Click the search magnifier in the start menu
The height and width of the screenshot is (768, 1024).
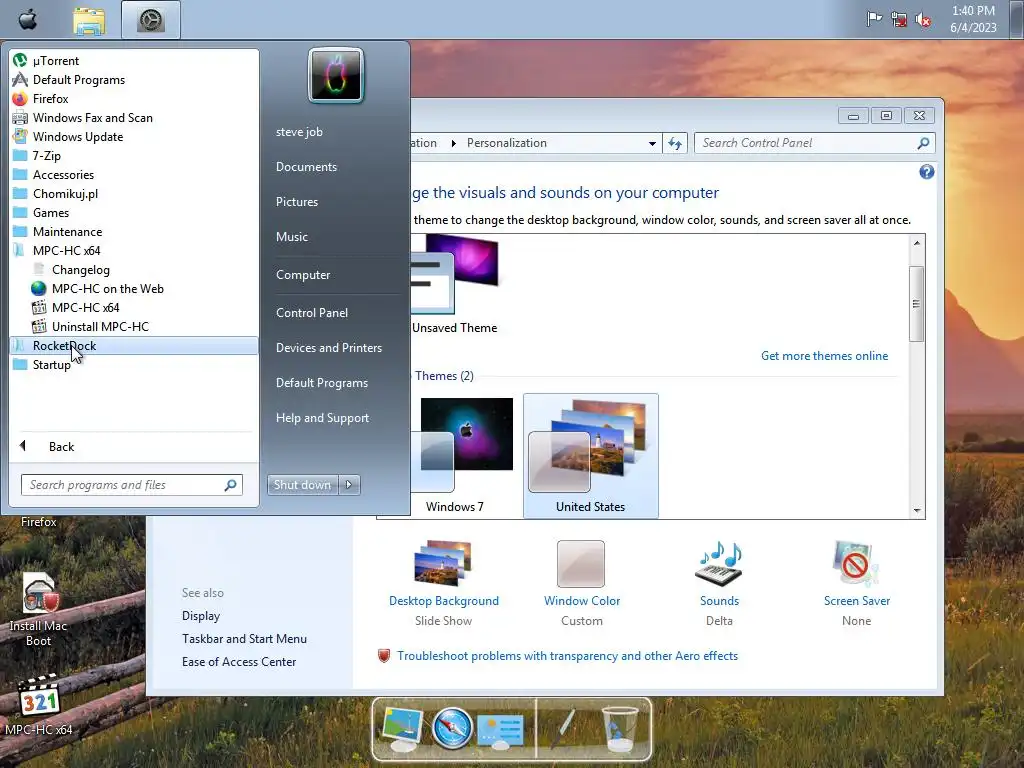pos(231,485)
